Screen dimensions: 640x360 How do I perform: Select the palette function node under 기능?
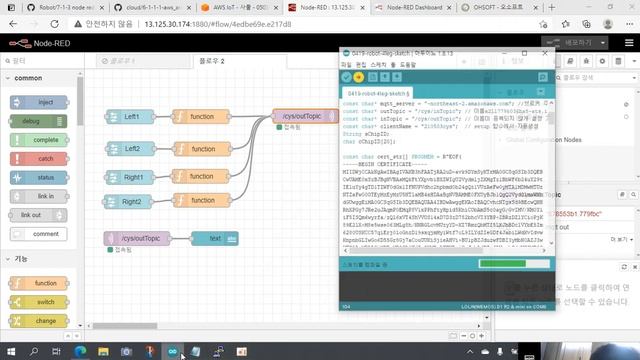pos(39,283)
